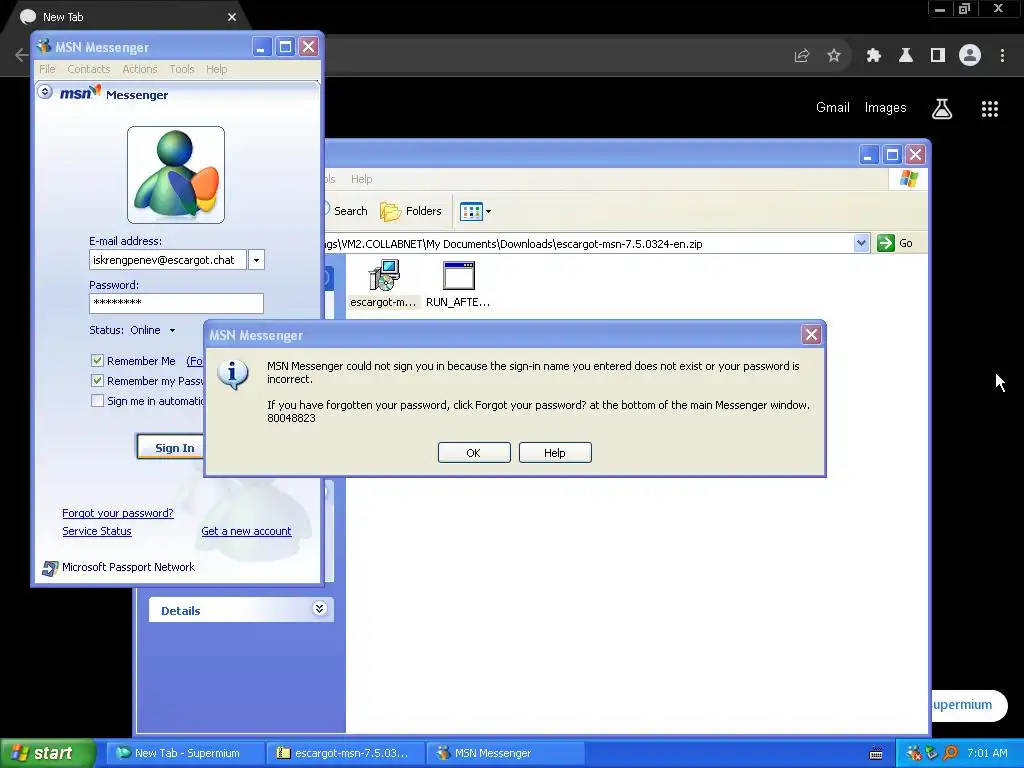Click the Password input field
Image resolution: width=1024 pixels, height=768 pixels.
(x=176, y=303)
